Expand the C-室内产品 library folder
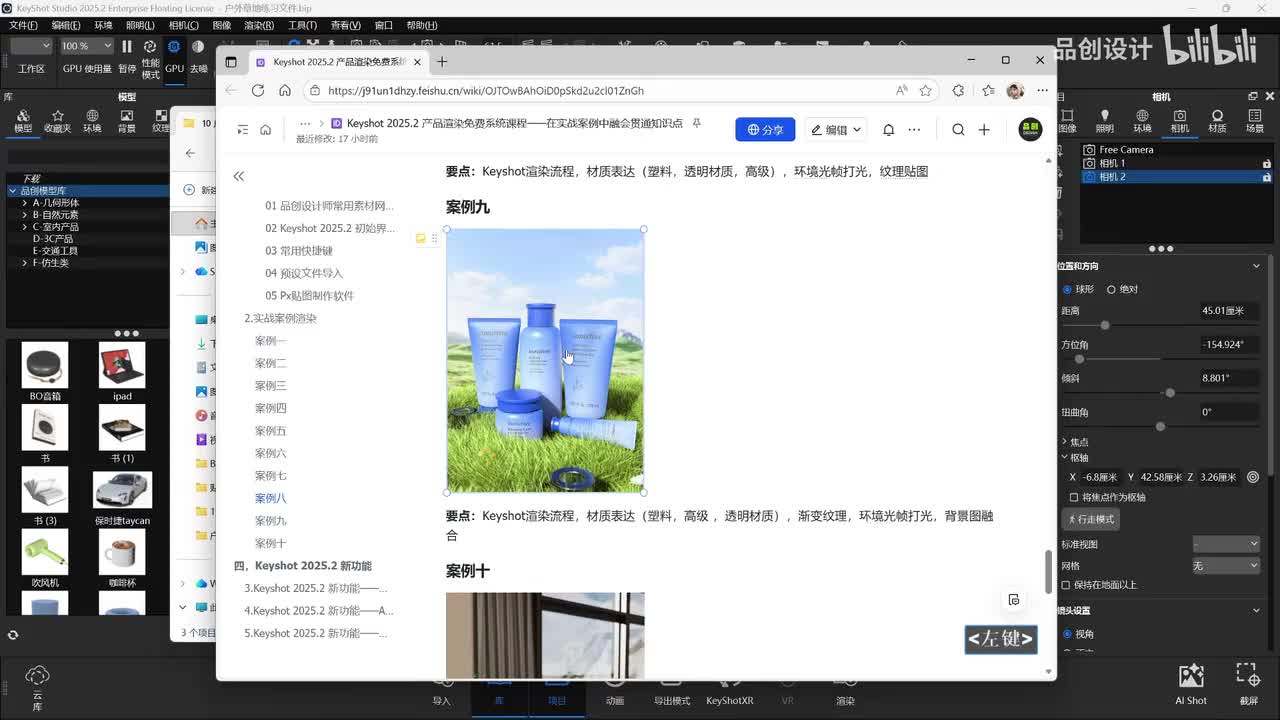The height and width of the screenshot is (720, 1280). click(24, 227)
